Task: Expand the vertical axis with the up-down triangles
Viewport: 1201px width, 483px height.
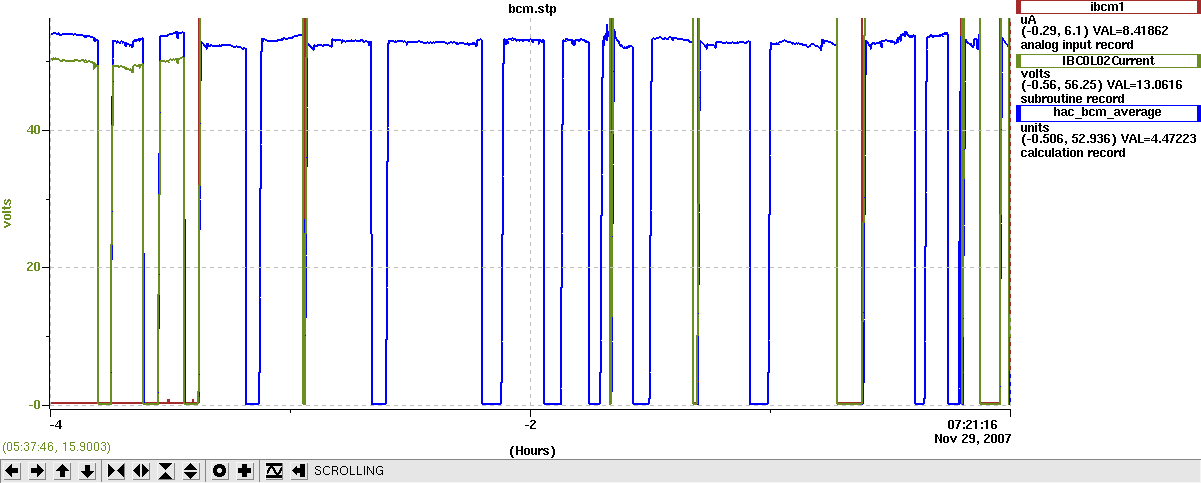Action: click(191, 470)
